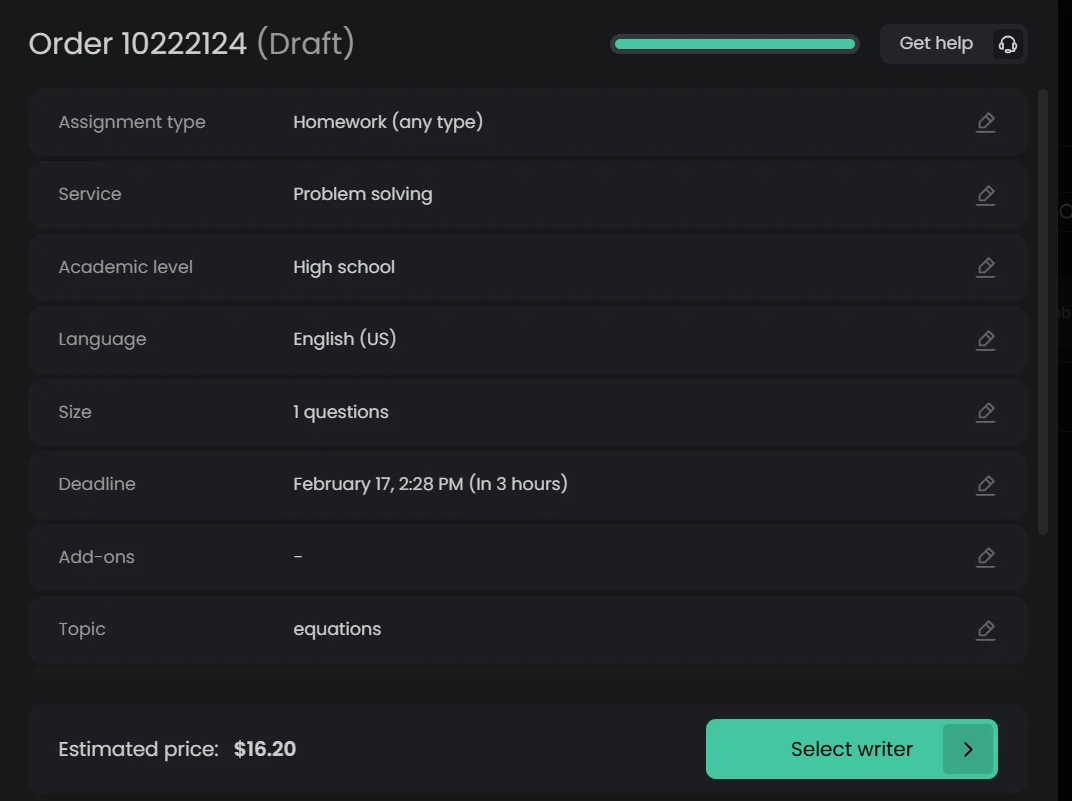Click the 'Estimated price:' label
The image size is (1072, 801).
pos(138,749)
